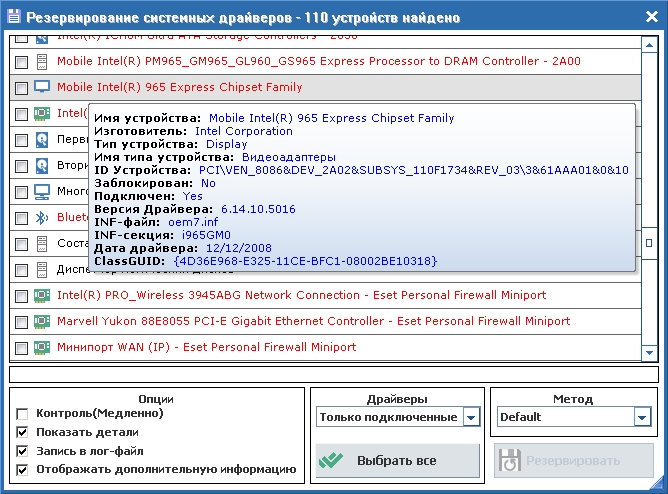The height and width of the screenshot is (494, 668).
Task: Click the display icon of Mobile Intel 965 Express Chipset
Action: click(42, 87)
